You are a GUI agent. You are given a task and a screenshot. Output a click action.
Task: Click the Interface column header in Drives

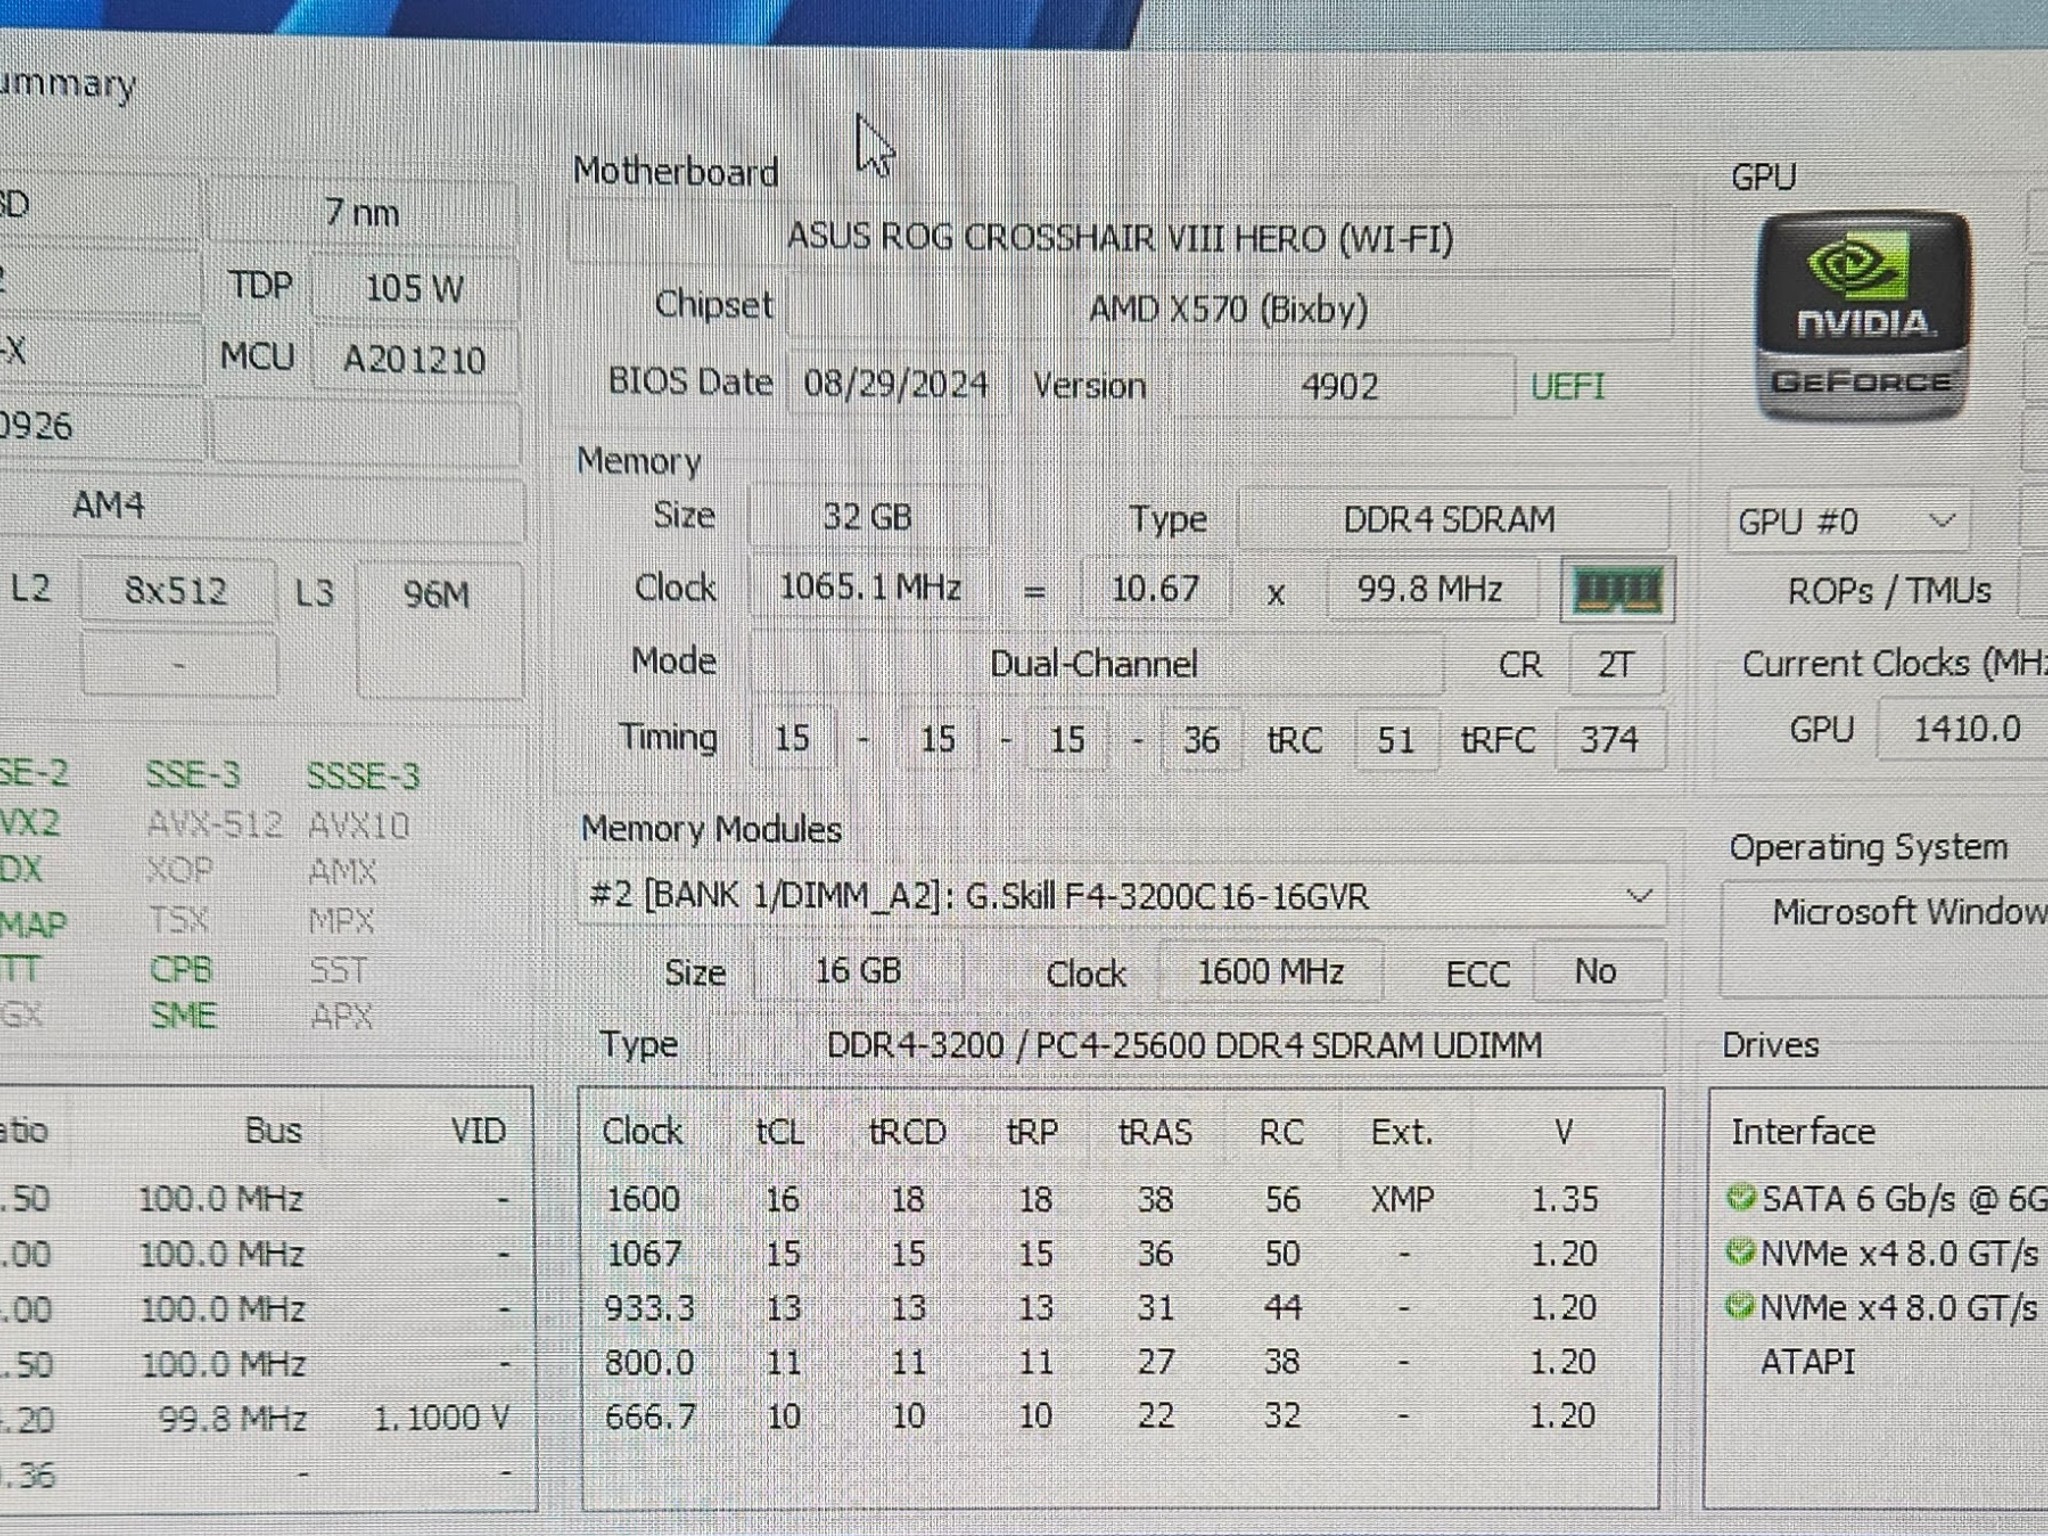pos(1803,1132)
